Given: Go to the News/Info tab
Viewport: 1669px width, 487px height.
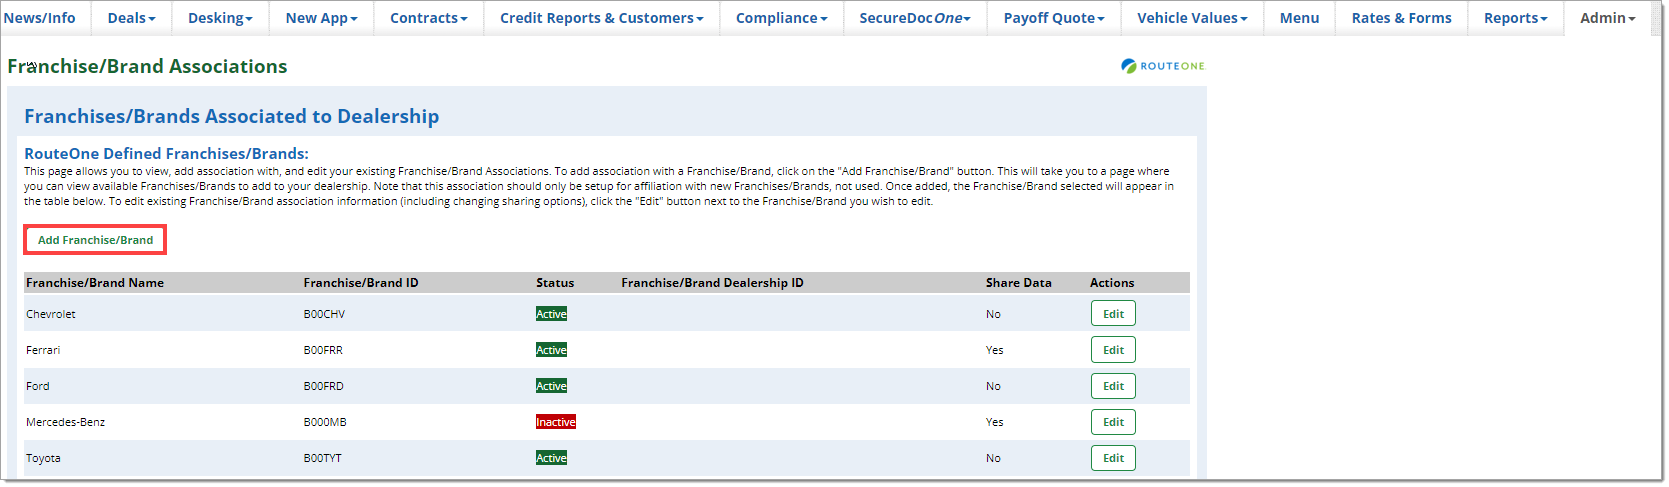Looking at the screenshot, I should click(x=40, y=18).
